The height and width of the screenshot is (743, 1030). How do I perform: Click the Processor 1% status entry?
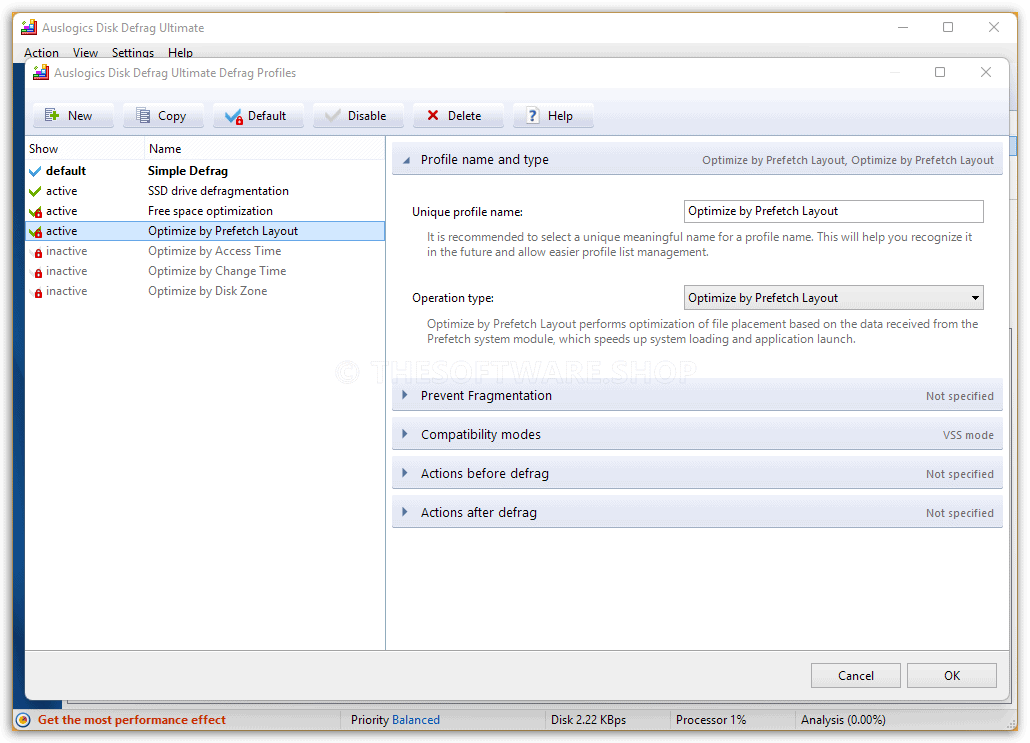711,720
